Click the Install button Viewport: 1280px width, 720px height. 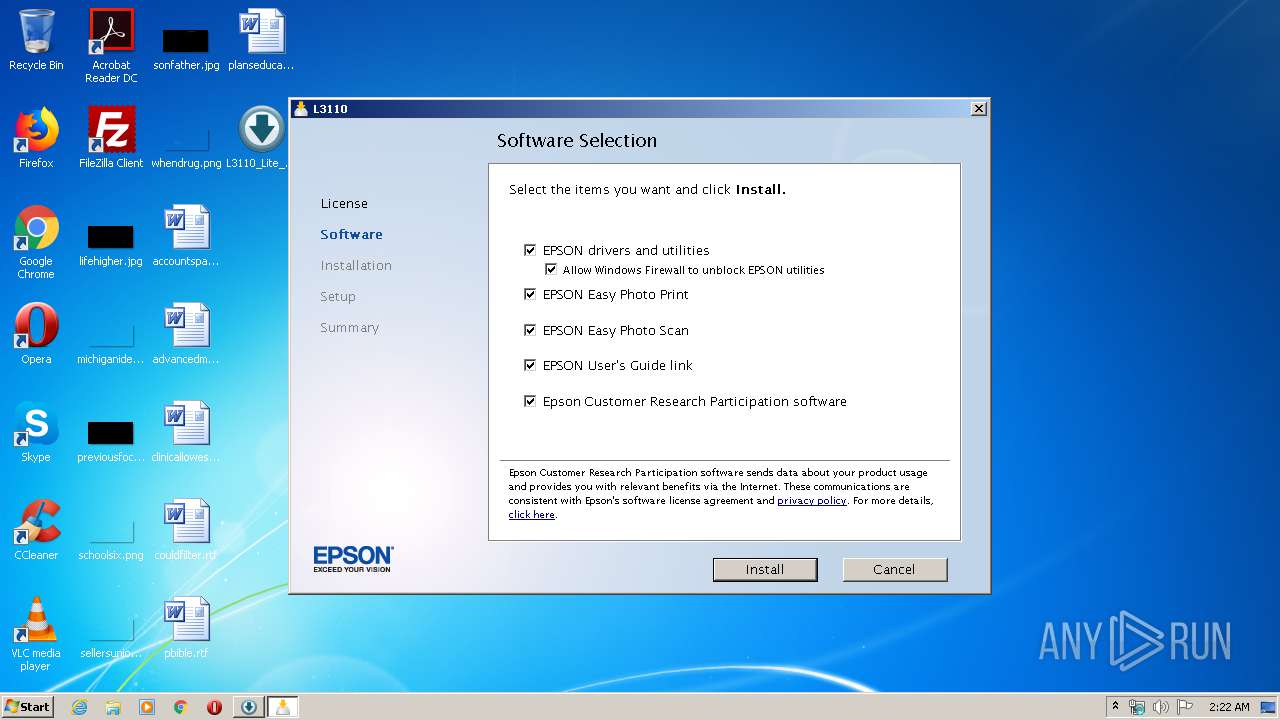765,569
